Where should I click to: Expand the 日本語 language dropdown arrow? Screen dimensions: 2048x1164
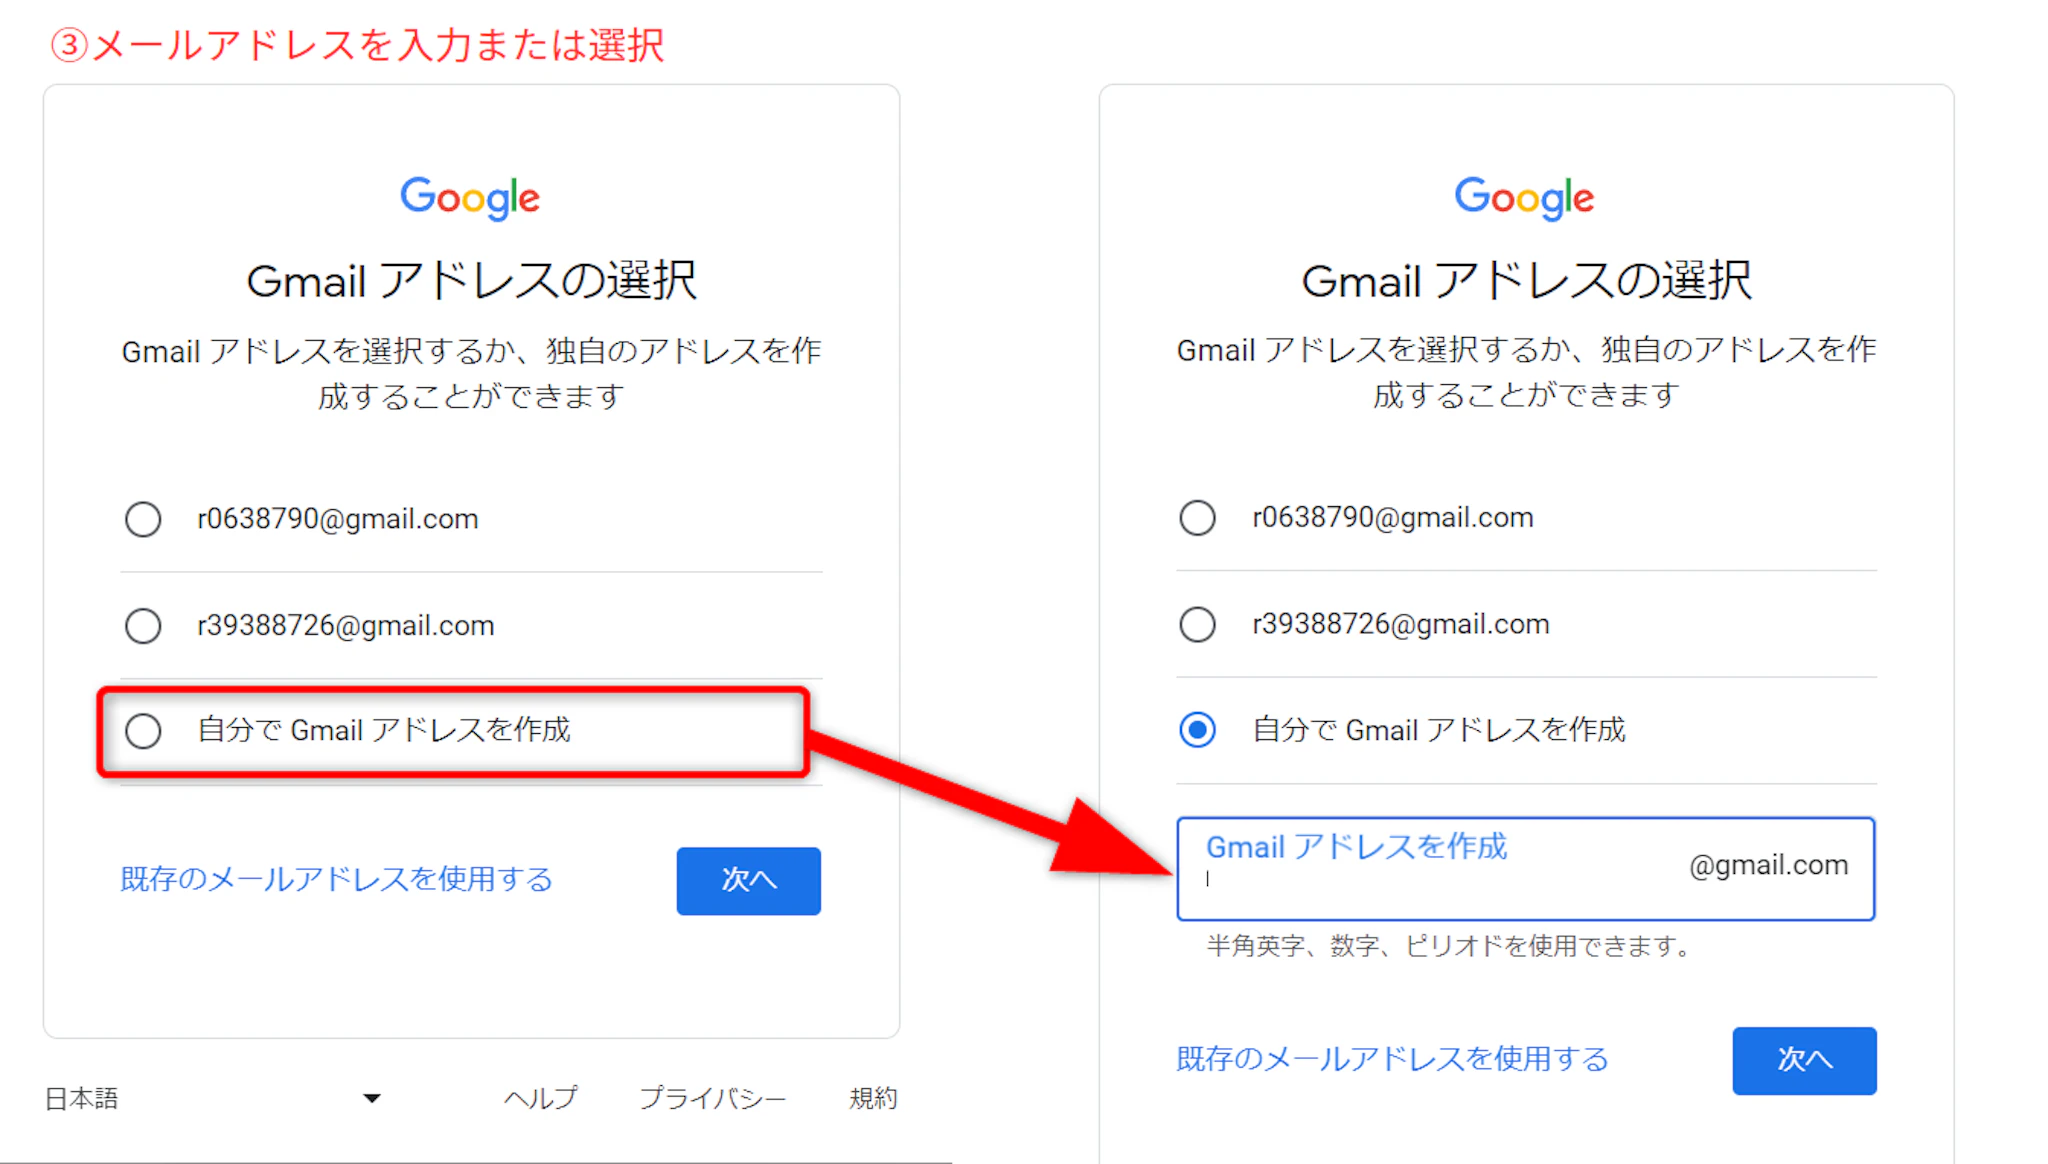click(372, 1098)
